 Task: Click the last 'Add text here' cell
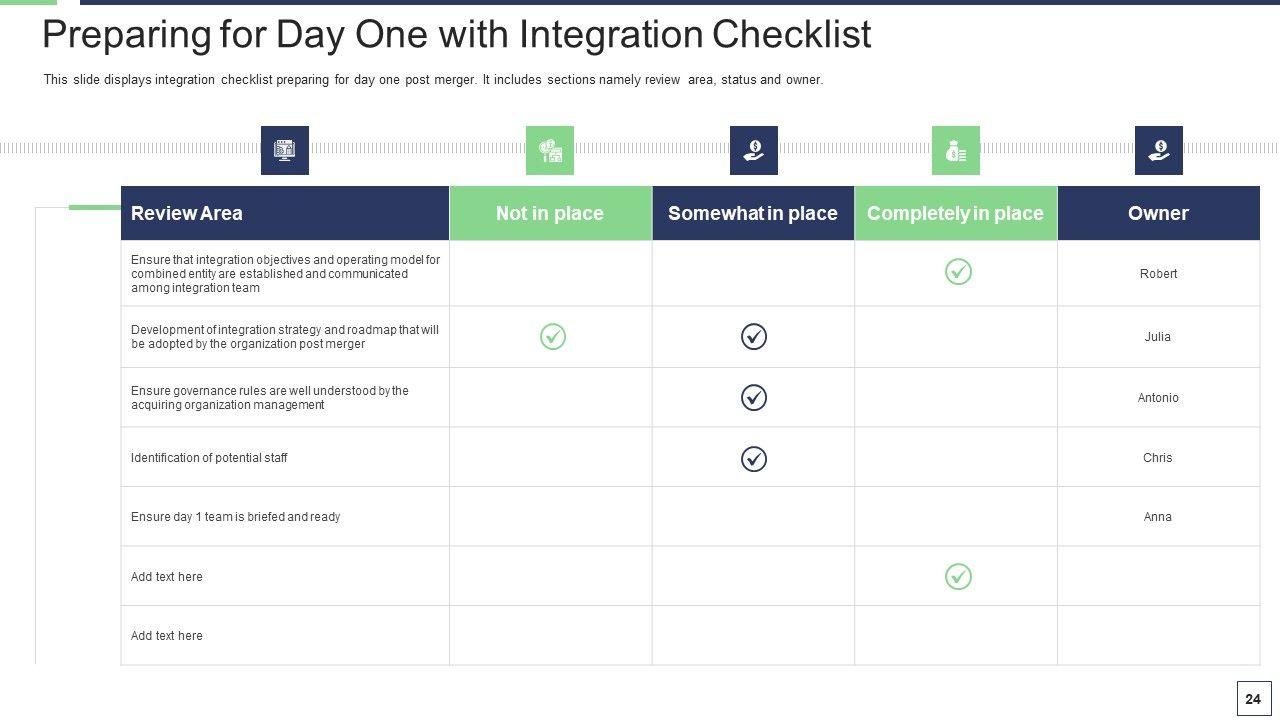167,636
